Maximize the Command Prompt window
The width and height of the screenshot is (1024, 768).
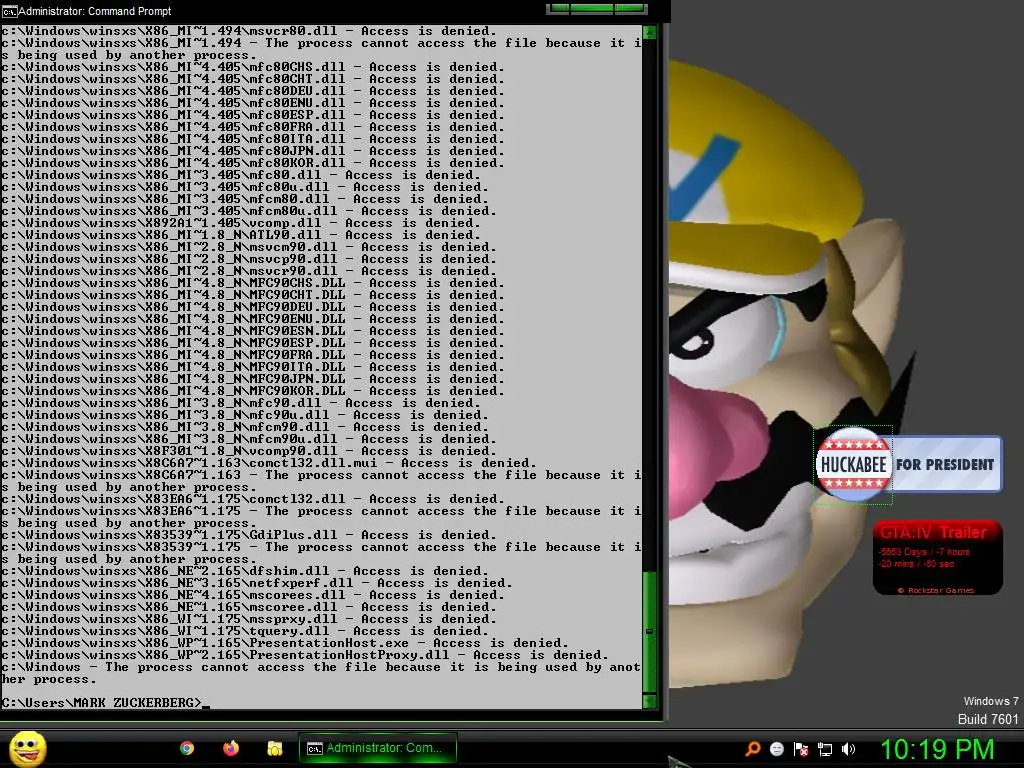592,8
